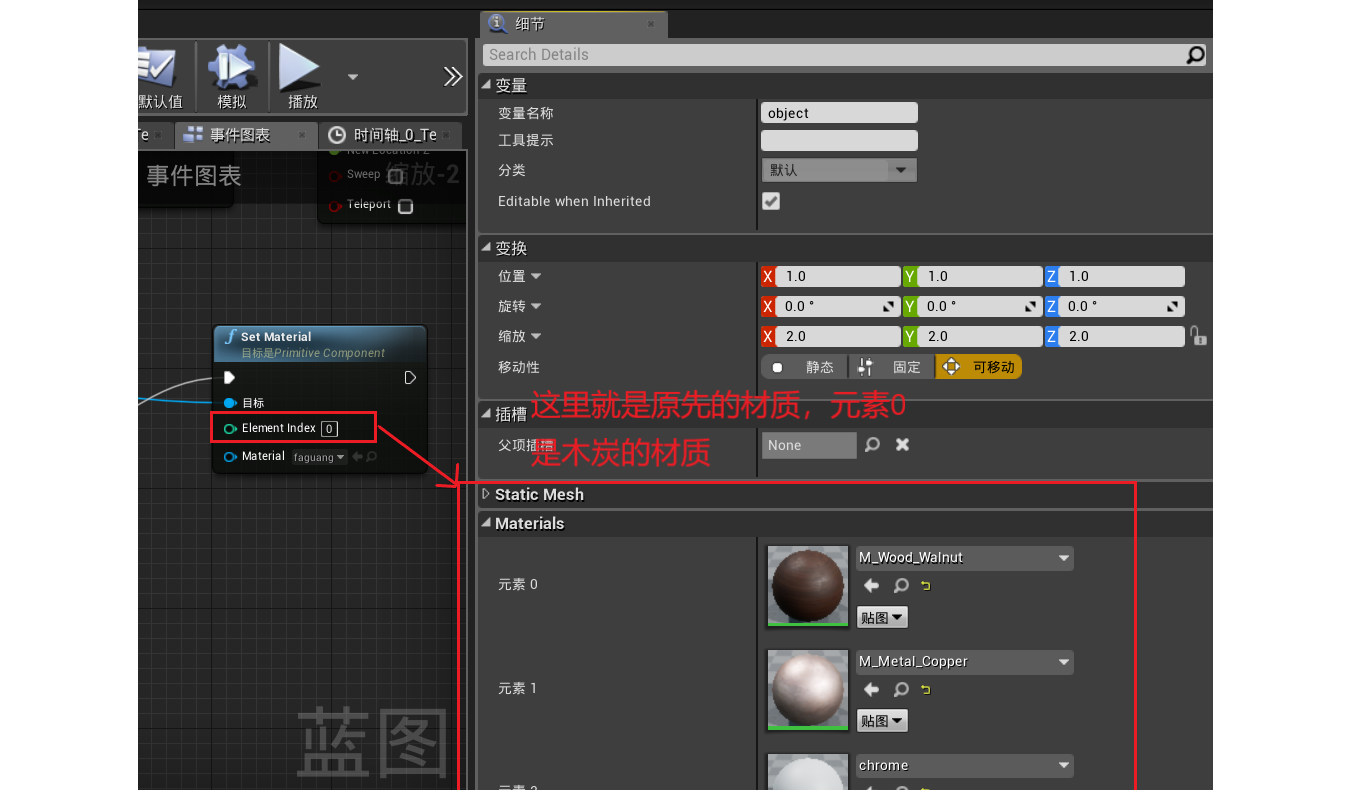Click the M_Wood_Walnut material thumbnail
Screen dimensions: 1350x790
pos(807,586)
